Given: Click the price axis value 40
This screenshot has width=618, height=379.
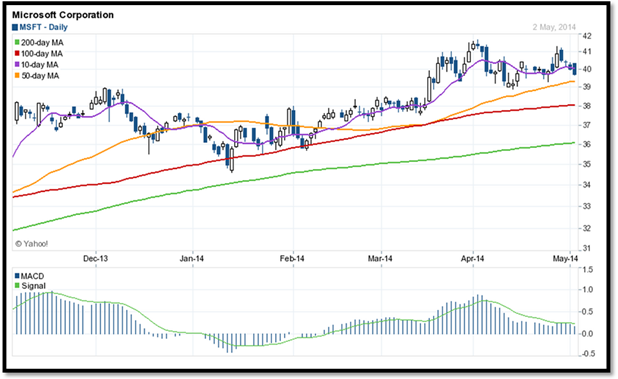Looking at the screenshot, I should (587, 69).
